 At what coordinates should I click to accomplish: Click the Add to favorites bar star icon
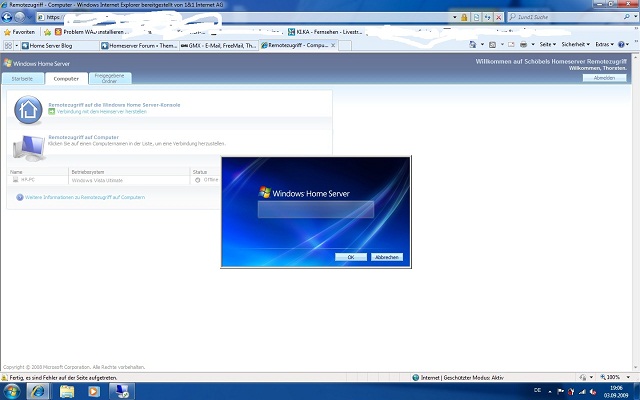click(47, 32)
